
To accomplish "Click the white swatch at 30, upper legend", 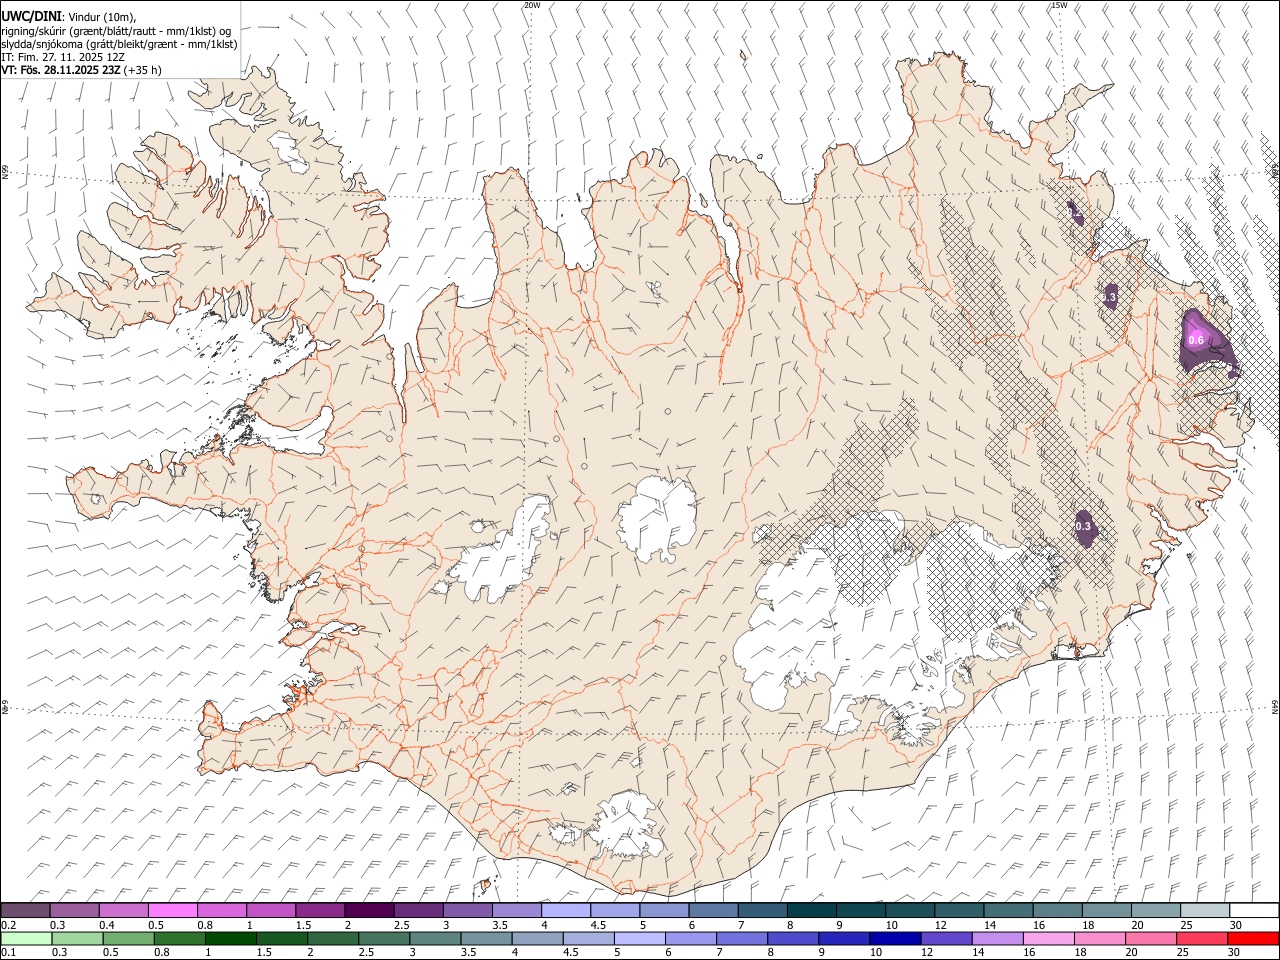I will coord(1254,910).
